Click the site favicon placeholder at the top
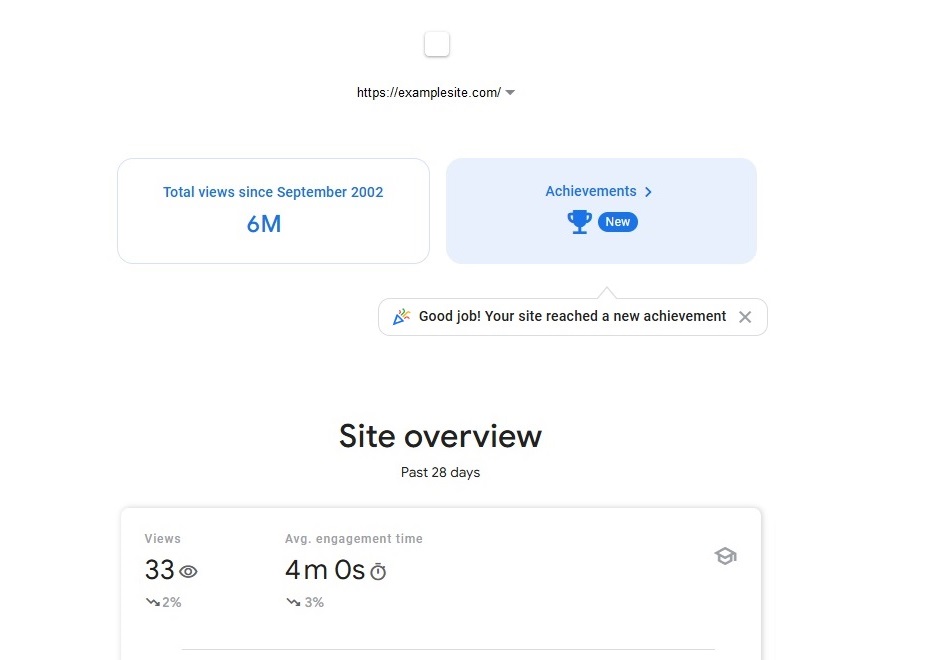This screenshot has height=660, width=946. pos(436,44)
